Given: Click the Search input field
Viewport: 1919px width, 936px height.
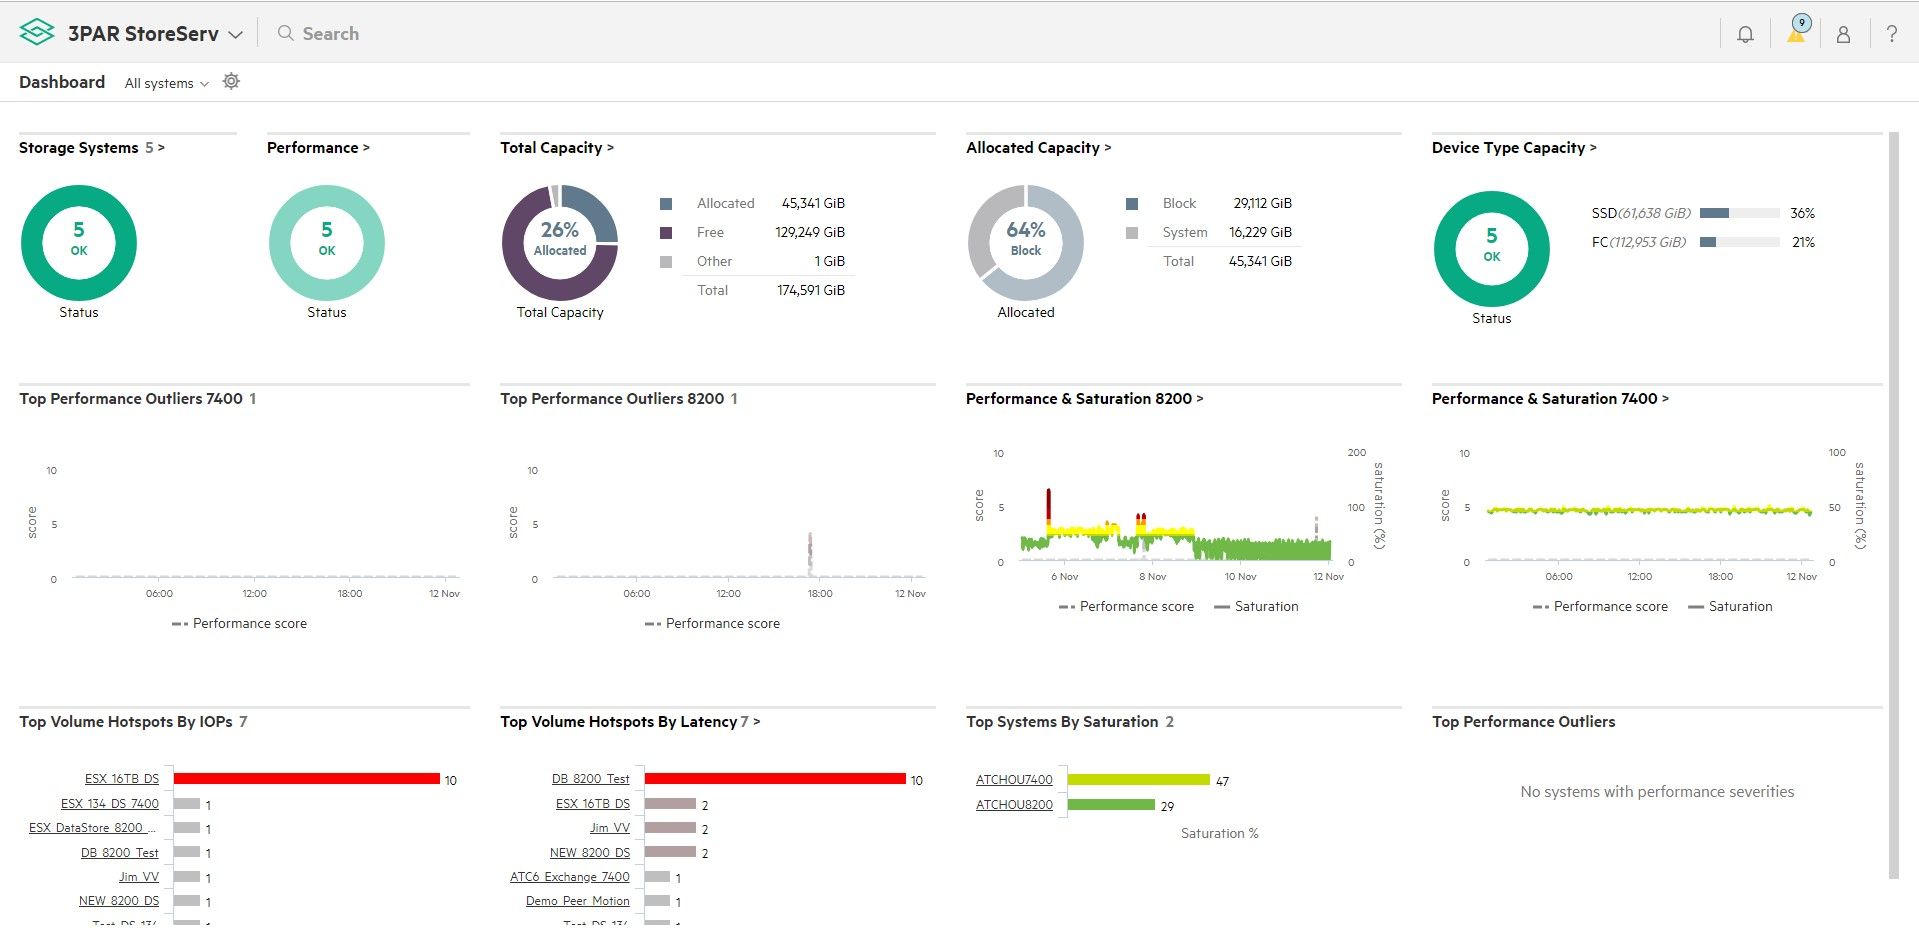Looking at the screenshot, I should (x=330, y=33).
